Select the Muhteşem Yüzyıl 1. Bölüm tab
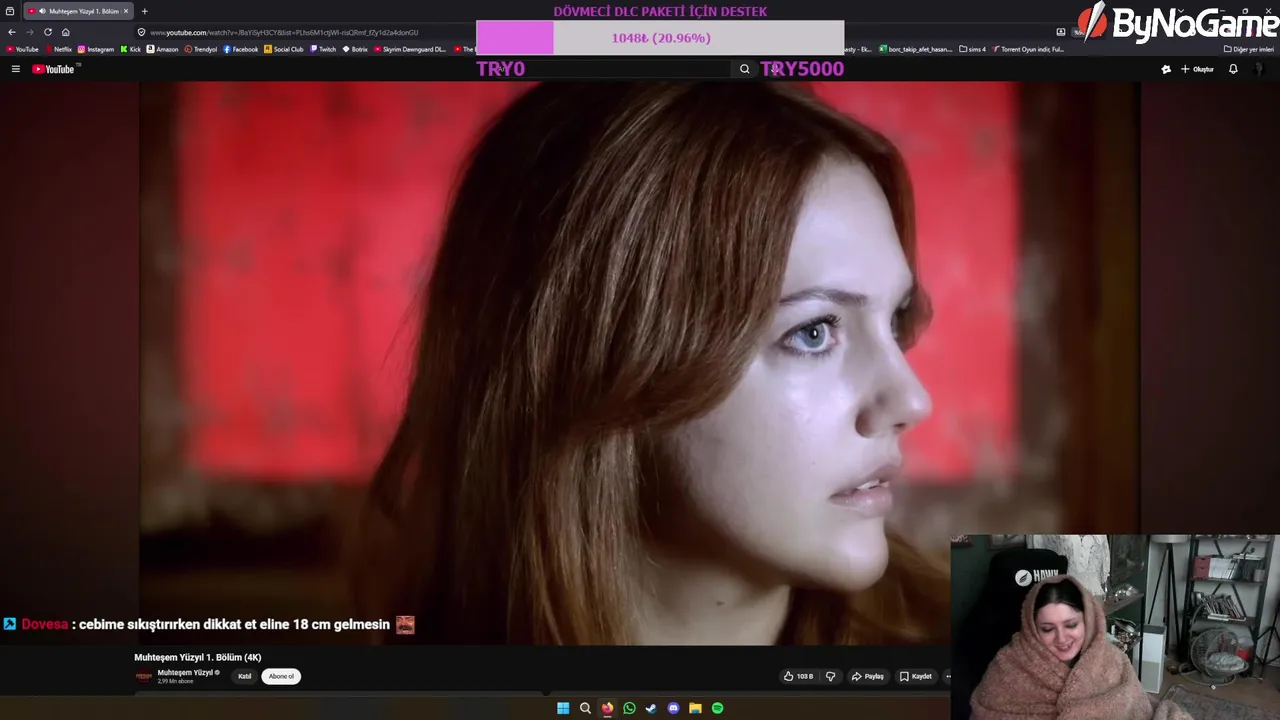 click(x=78, y=11)
